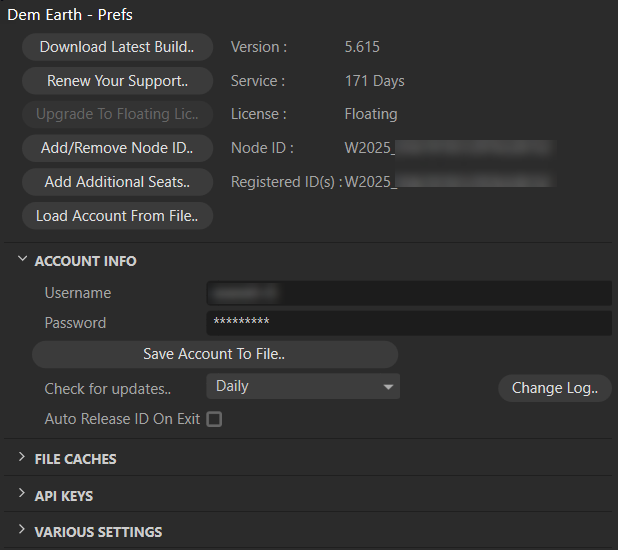Image resolution: width=618 pixels, height=550 pixels.
Task: Open the Check for updates dropdown
Action: (303, 386)
